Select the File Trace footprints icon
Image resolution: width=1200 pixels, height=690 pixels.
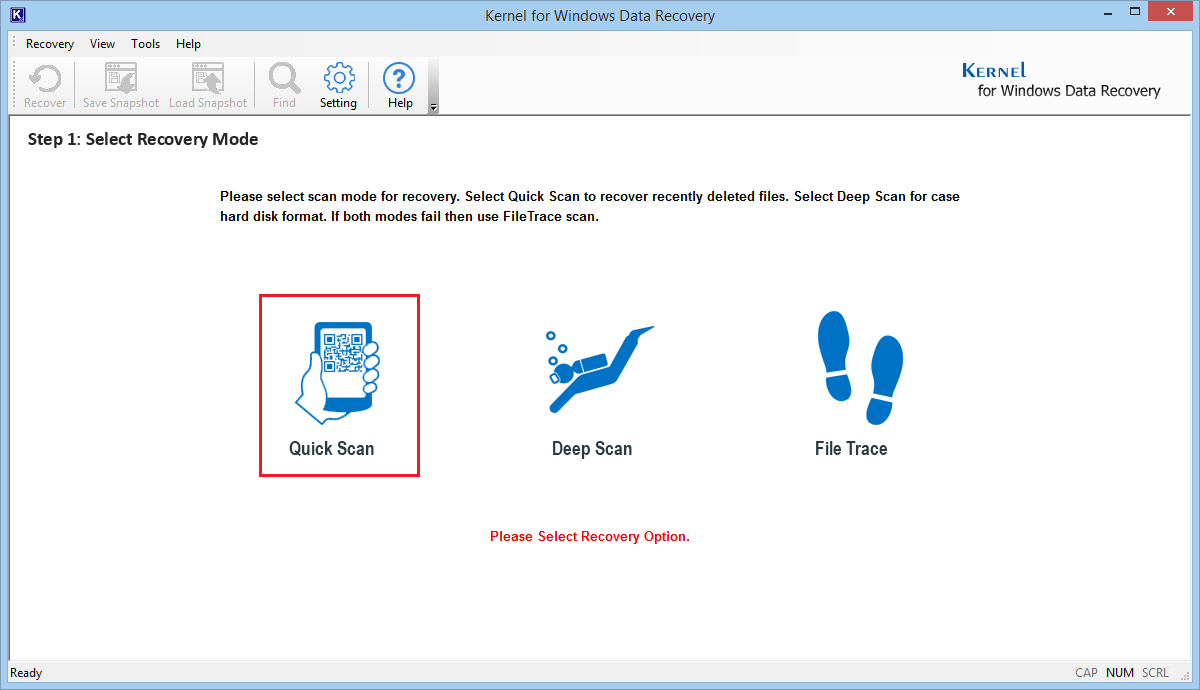tap(859, 367)
